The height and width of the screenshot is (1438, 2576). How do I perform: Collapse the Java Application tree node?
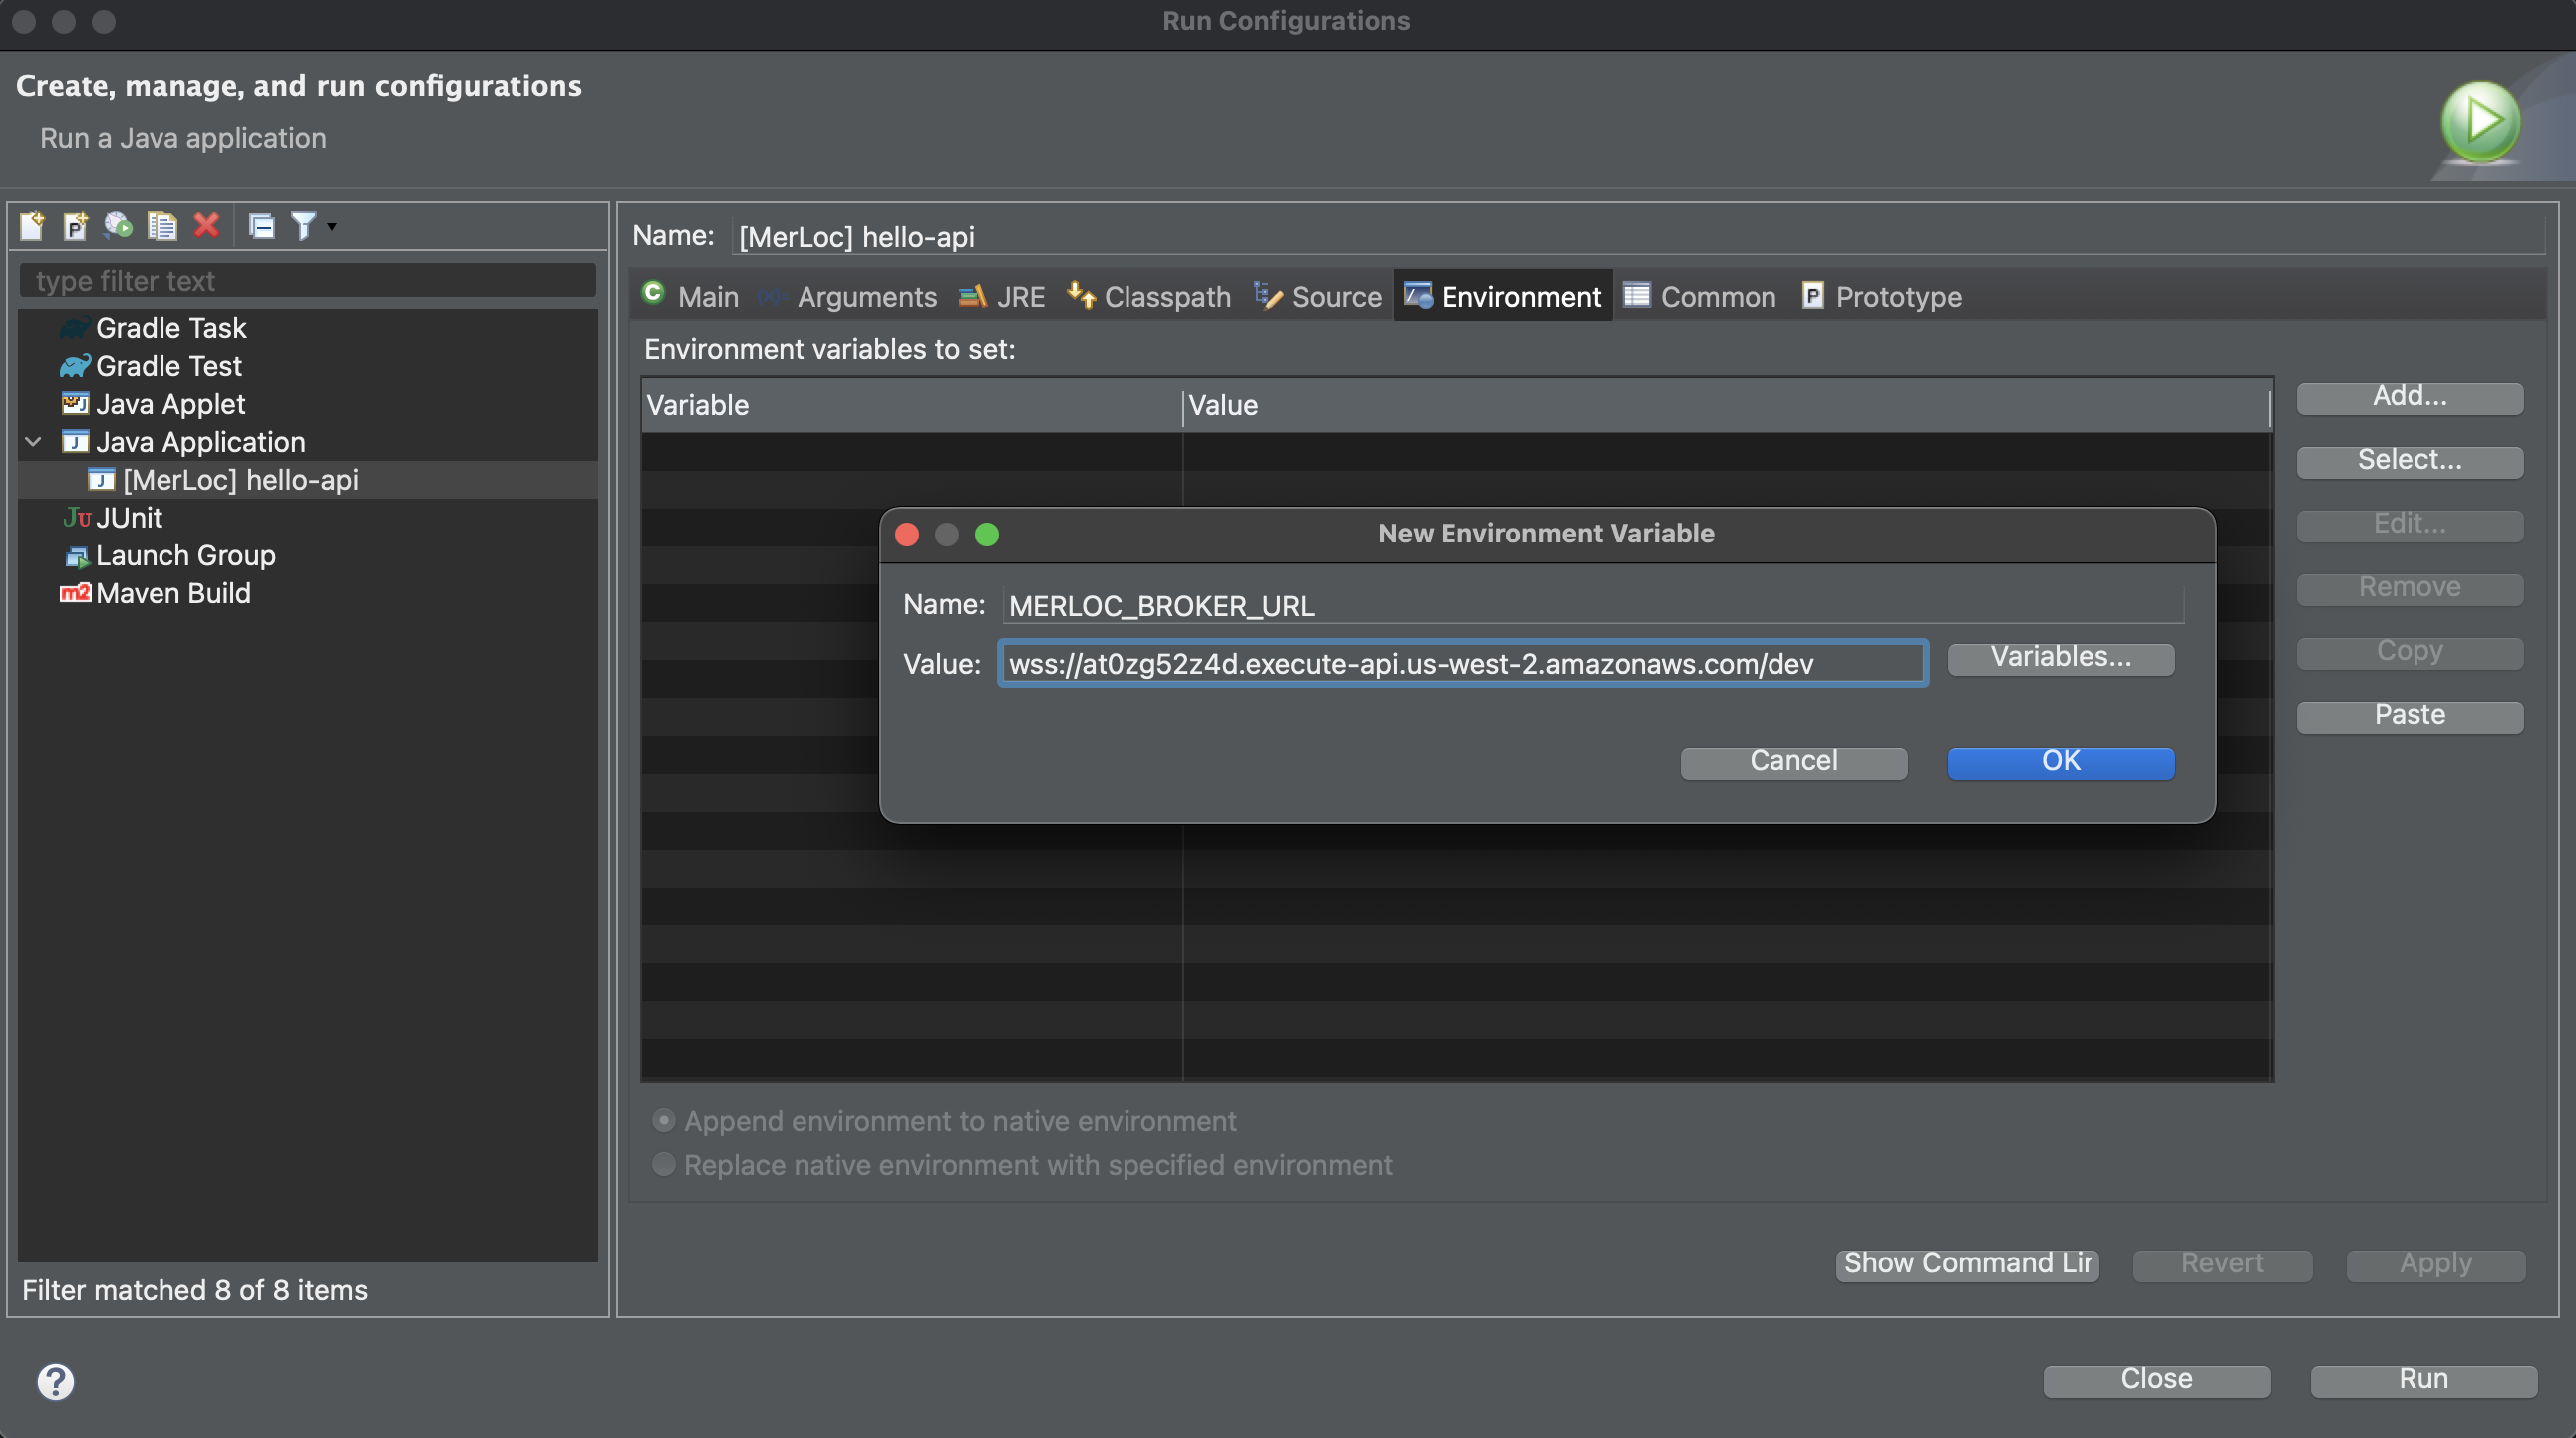pos(33,441)
